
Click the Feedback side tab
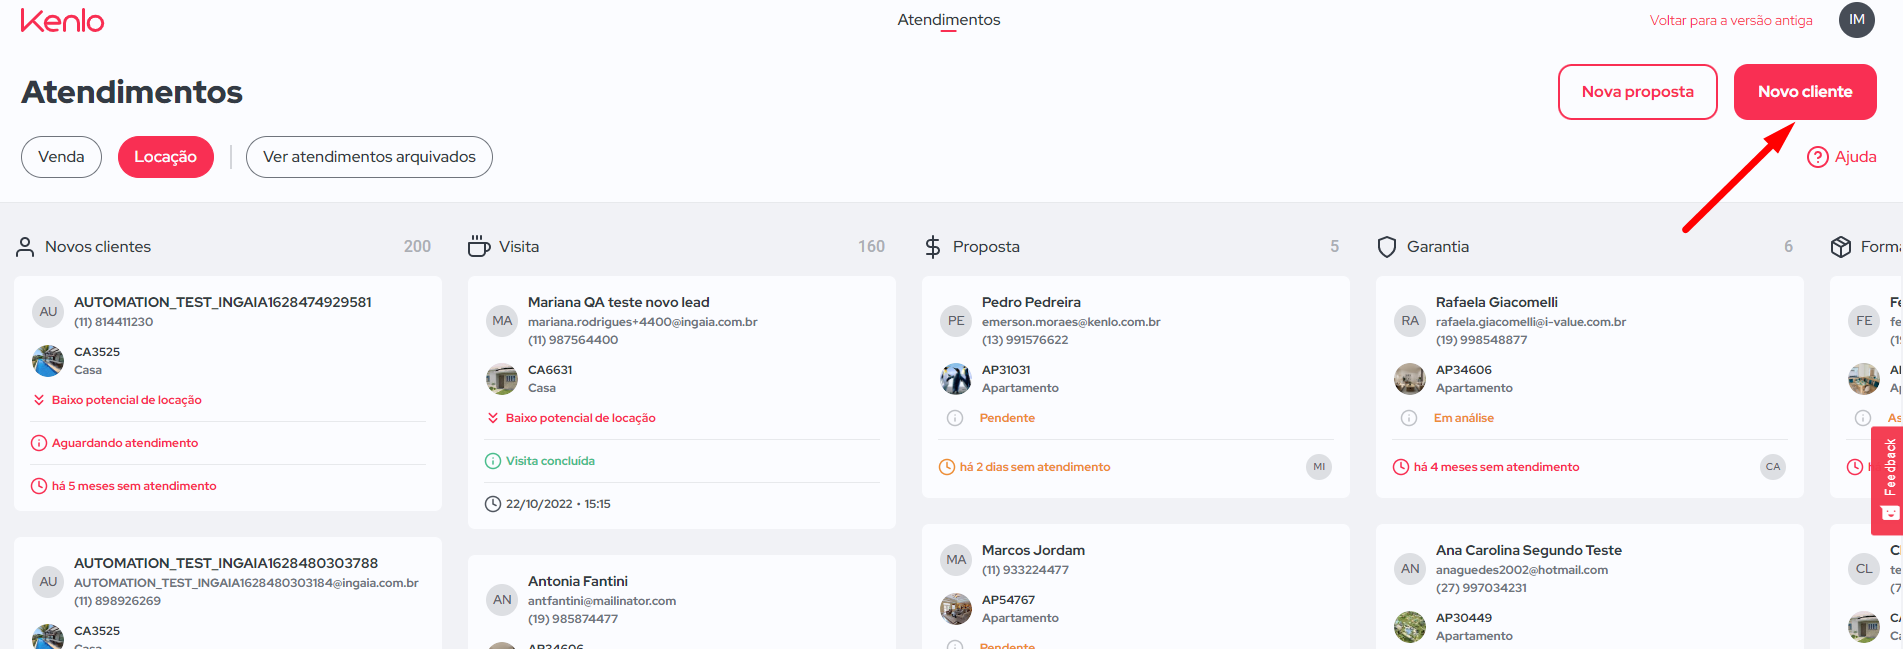click(1888, 480)
